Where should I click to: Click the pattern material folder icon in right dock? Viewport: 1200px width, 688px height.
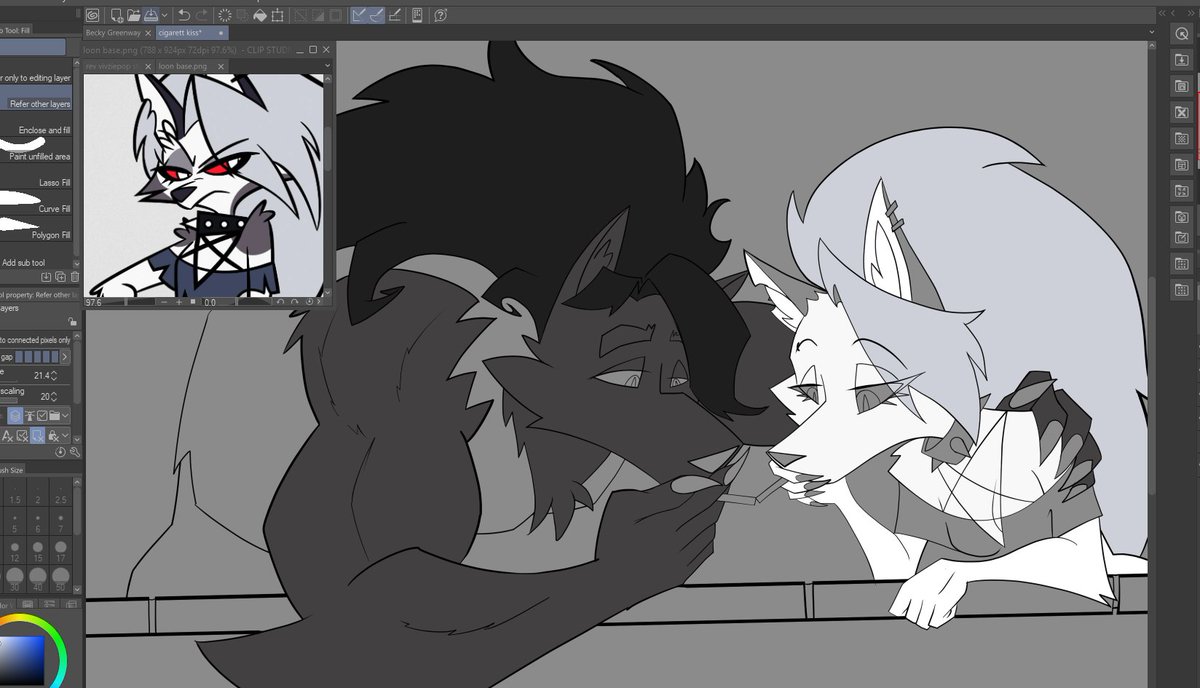coord(1181,138)
